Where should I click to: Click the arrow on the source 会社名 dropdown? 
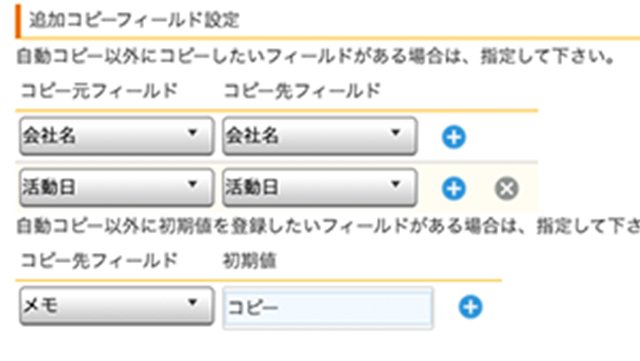pos(192,133)
